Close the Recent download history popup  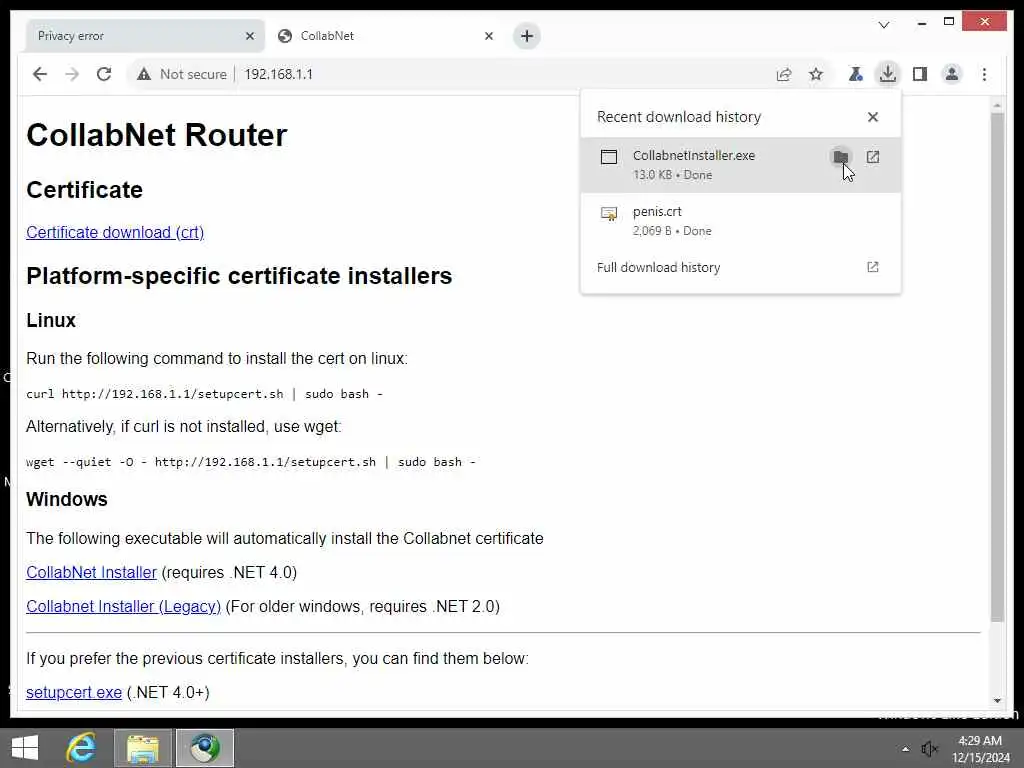click(x=872, y=117)
